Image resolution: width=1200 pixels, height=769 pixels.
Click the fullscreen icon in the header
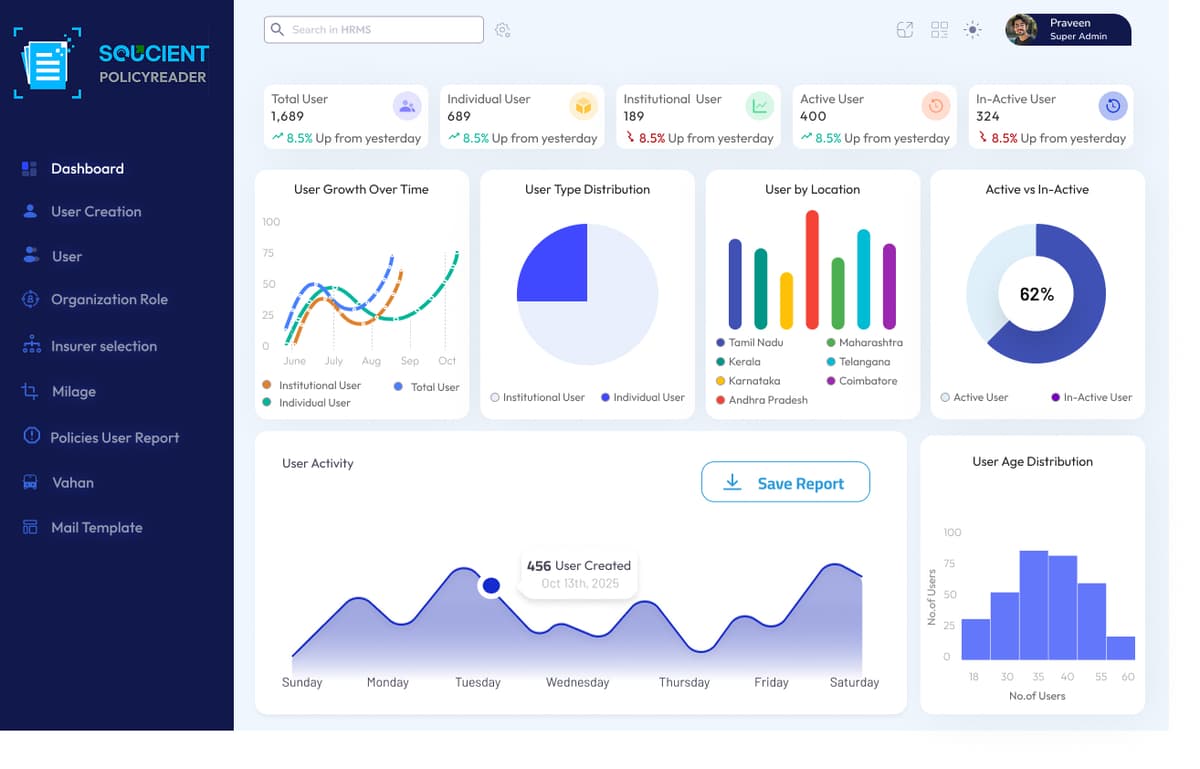[904, 30]
